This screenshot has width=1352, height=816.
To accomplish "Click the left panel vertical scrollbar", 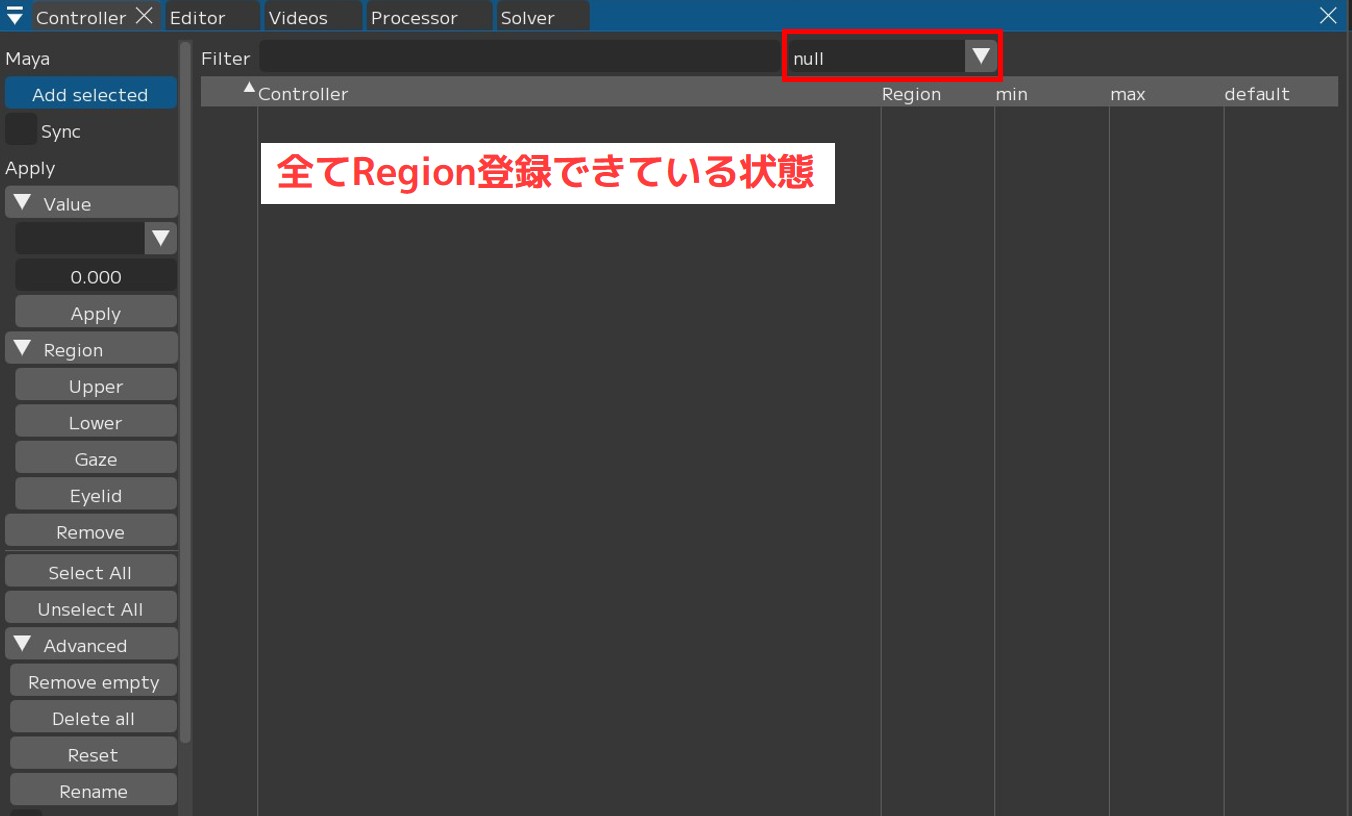I will [x=185, y=390].
